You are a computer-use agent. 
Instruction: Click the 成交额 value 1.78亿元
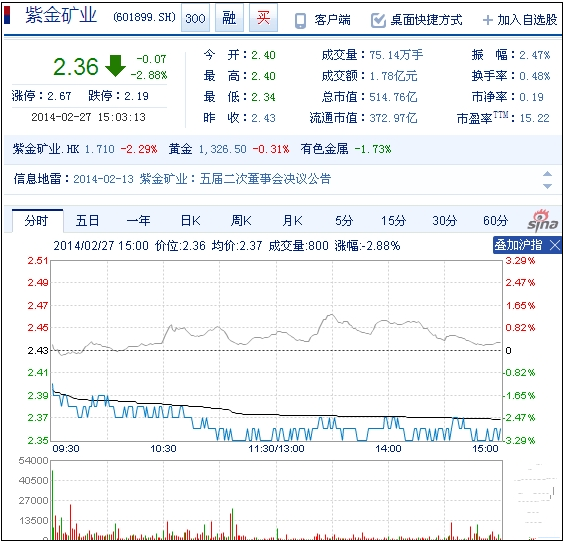(393, 76)
